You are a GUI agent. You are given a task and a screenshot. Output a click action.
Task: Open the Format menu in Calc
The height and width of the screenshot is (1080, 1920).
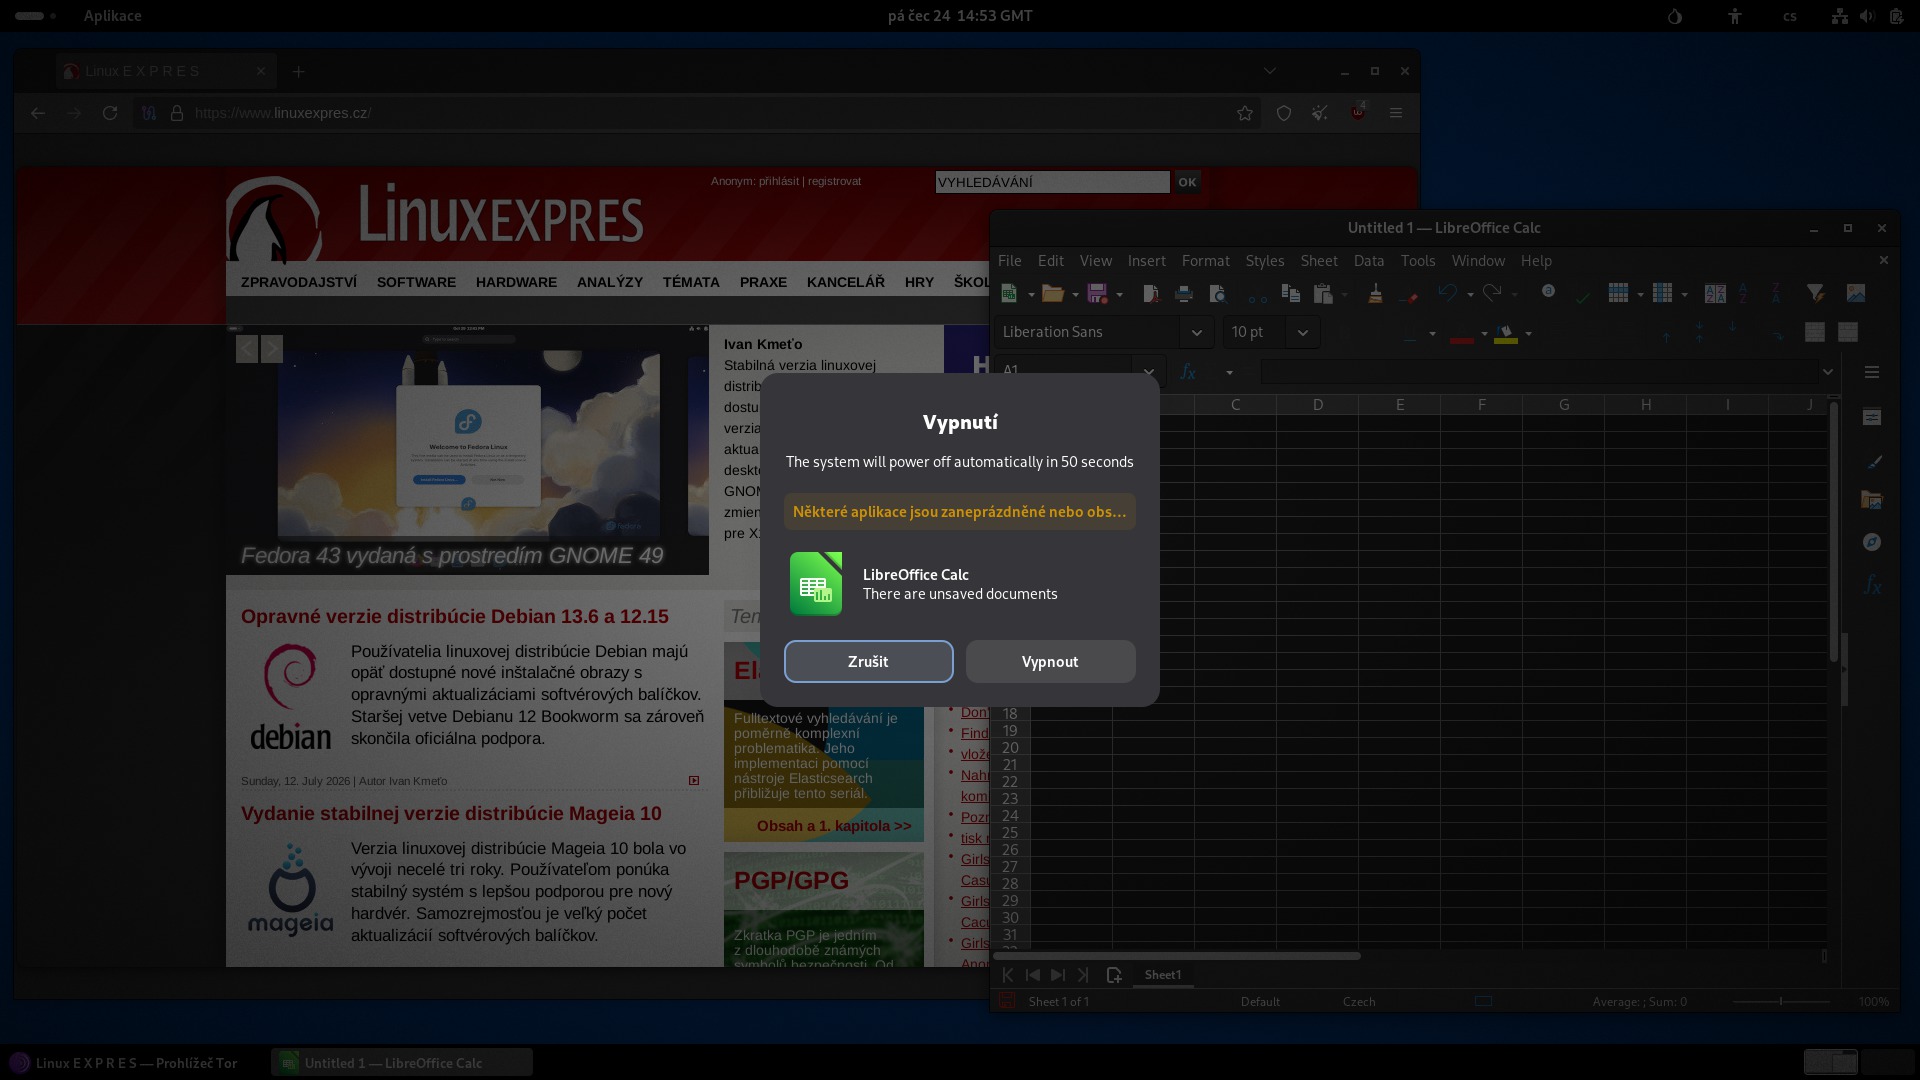[x=1205, y=260]
